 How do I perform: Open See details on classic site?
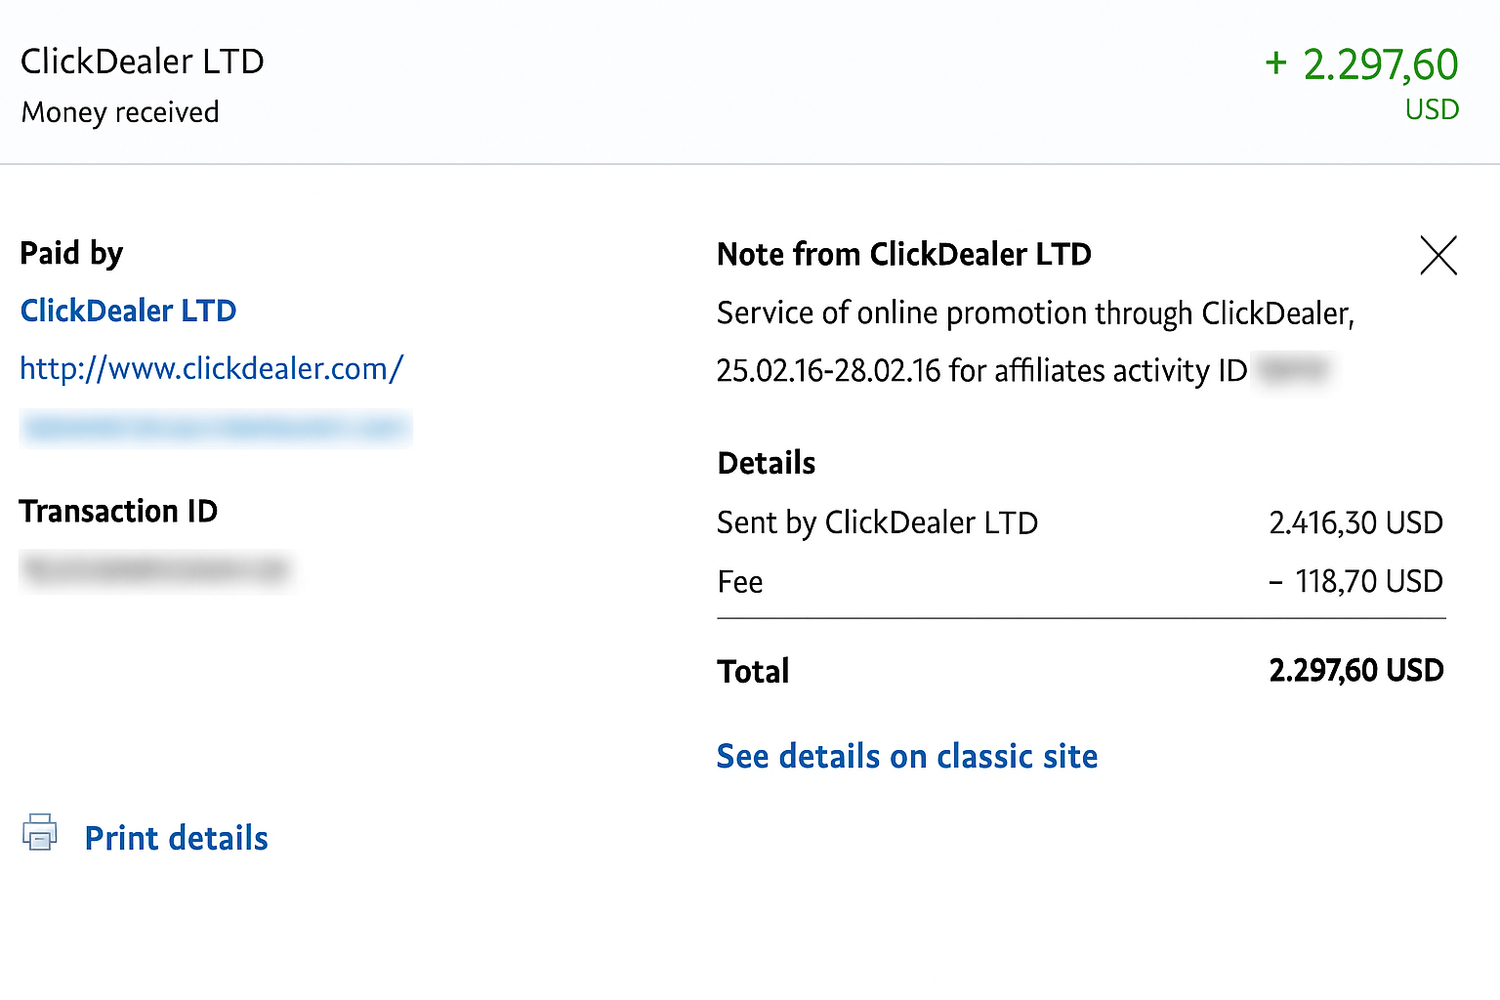coord(907,756)
